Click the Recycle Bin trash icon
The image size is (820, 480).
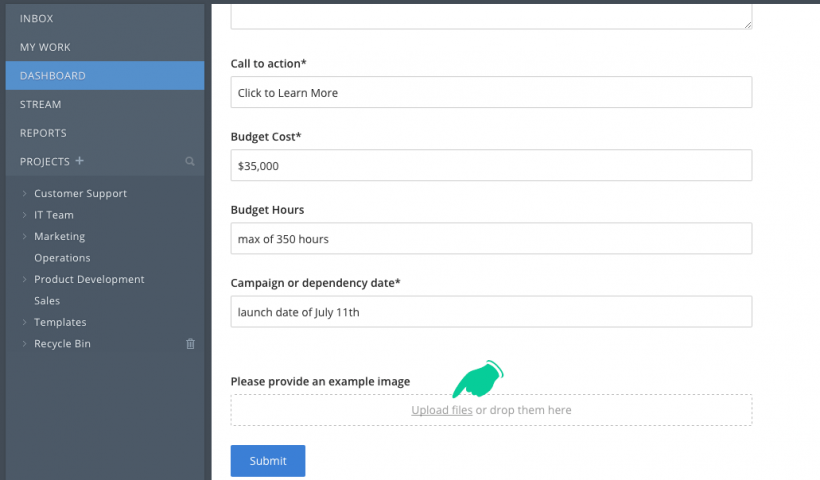[x=190, y=344]
